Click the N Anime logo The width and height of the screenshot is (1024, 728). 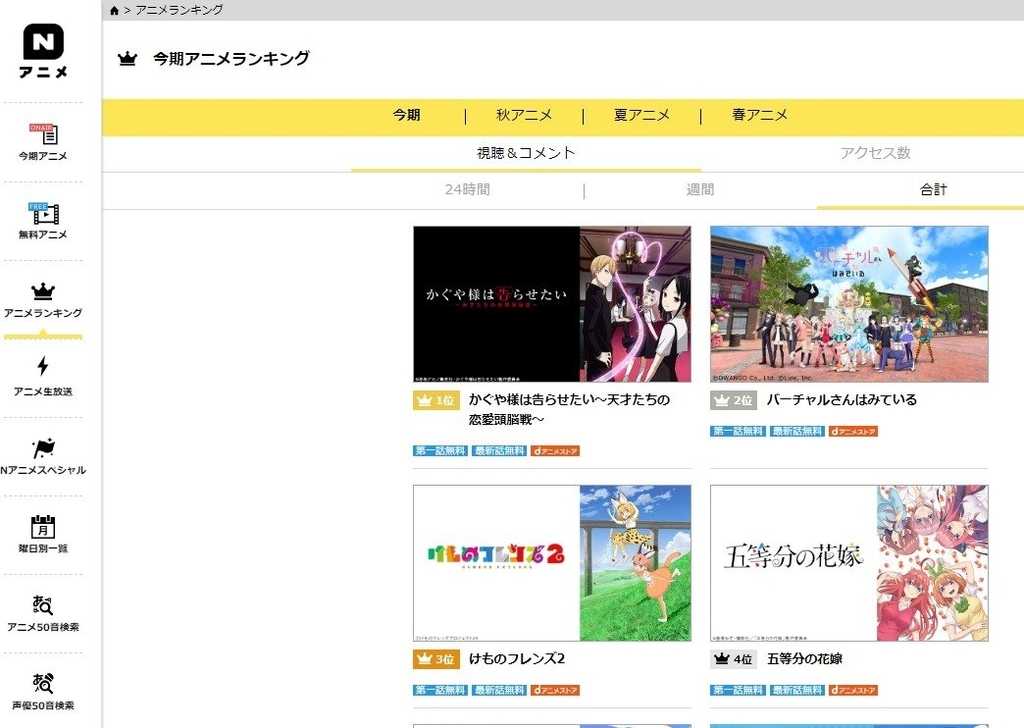(43, 51)
